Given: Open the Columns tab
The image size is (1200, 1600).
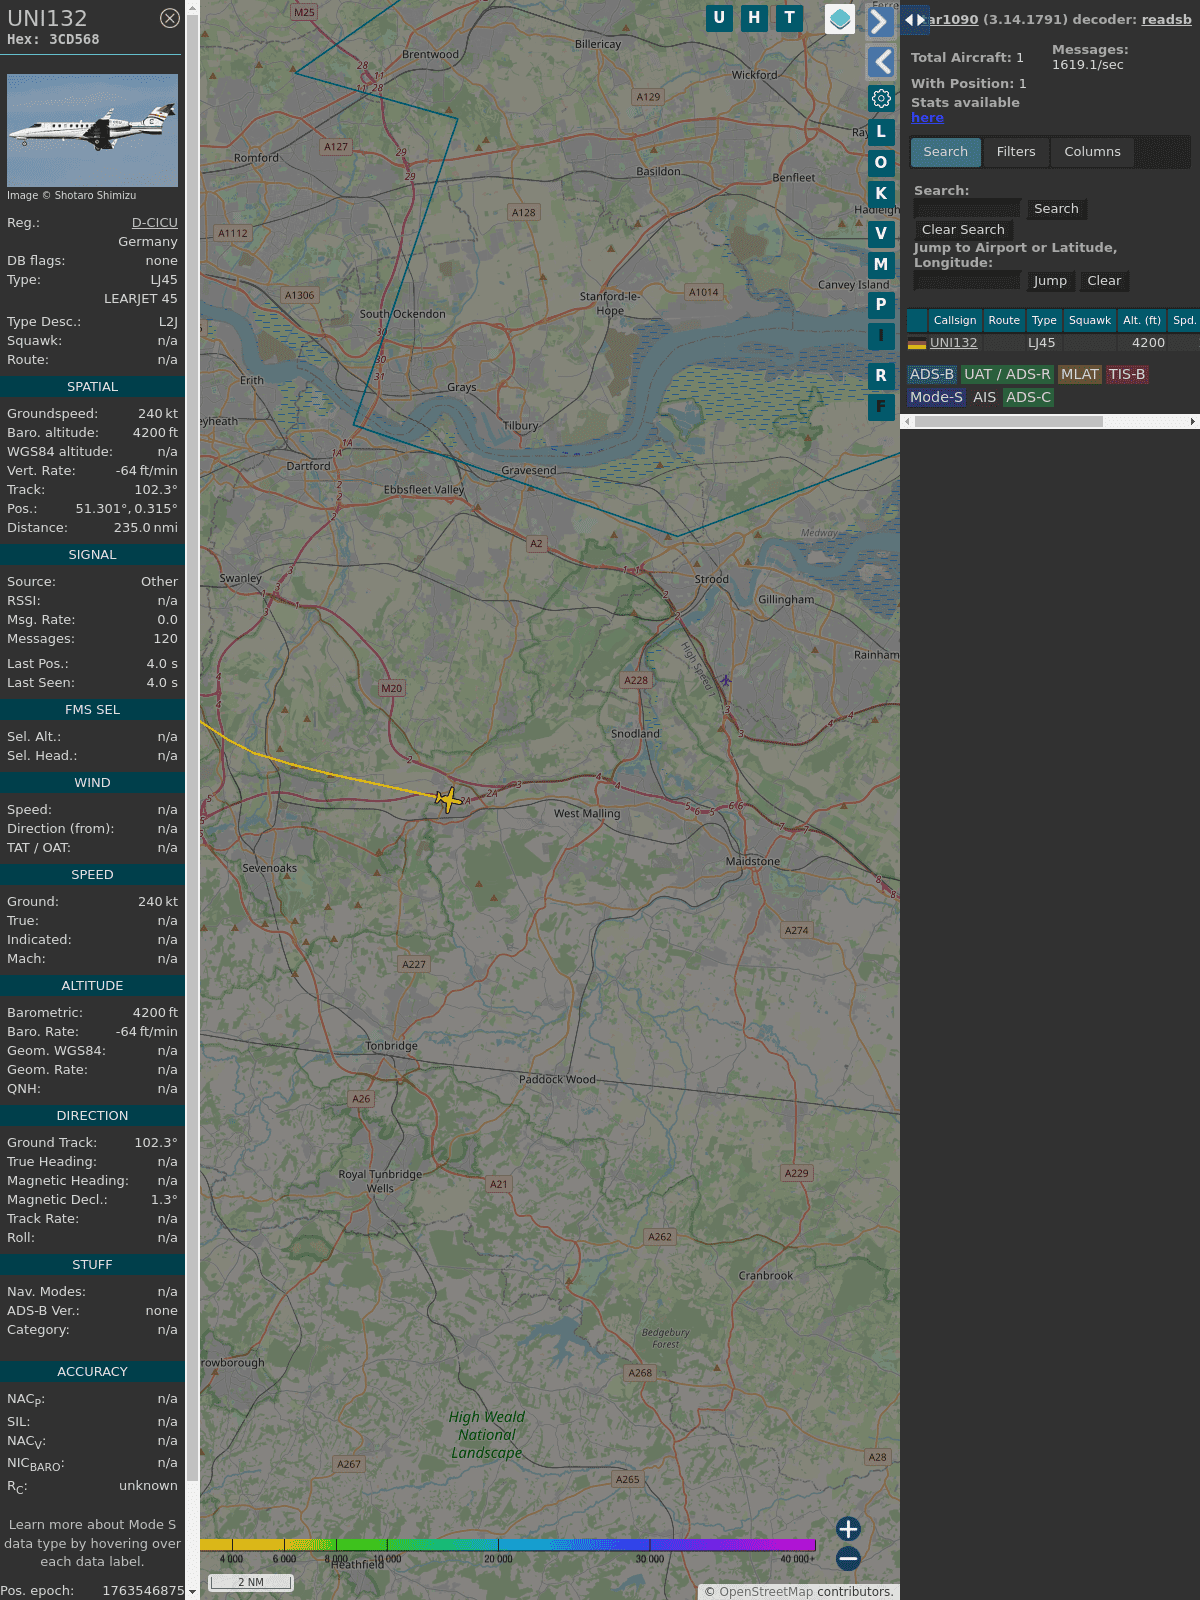Looking at the screenshot, I should (1092, 152).
